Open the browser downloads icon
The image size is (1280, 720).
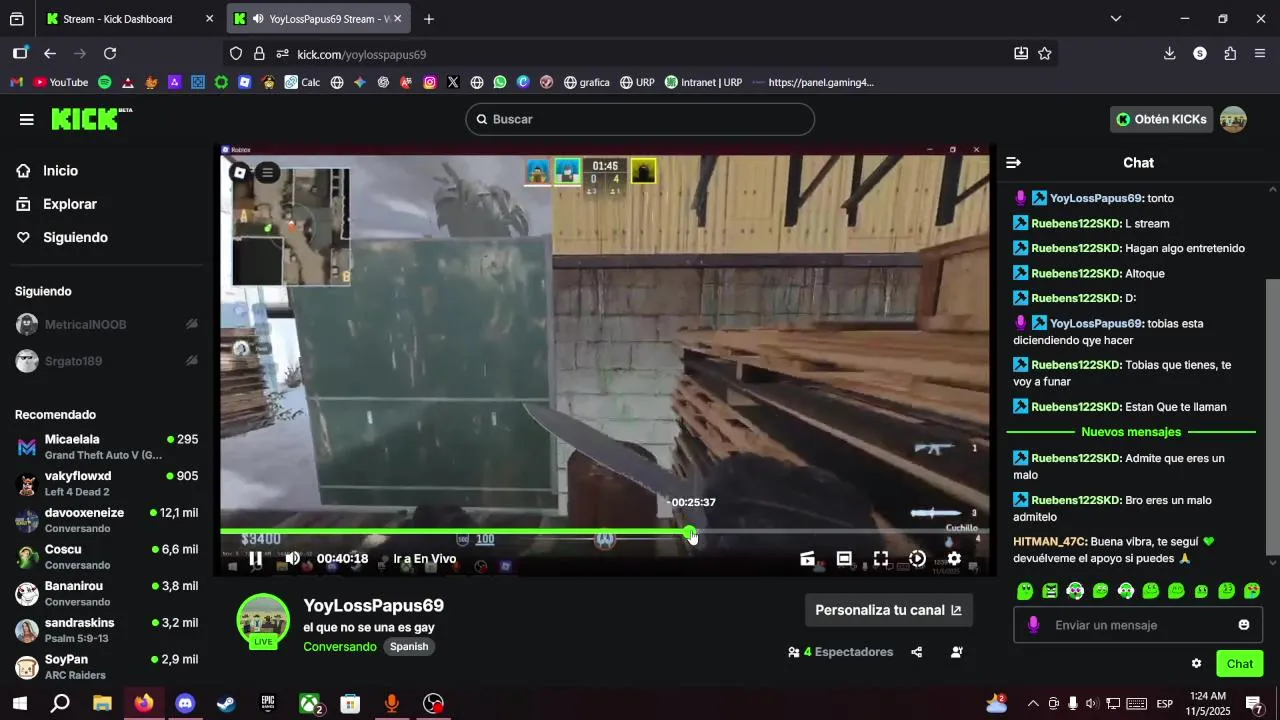point(1169,54)
